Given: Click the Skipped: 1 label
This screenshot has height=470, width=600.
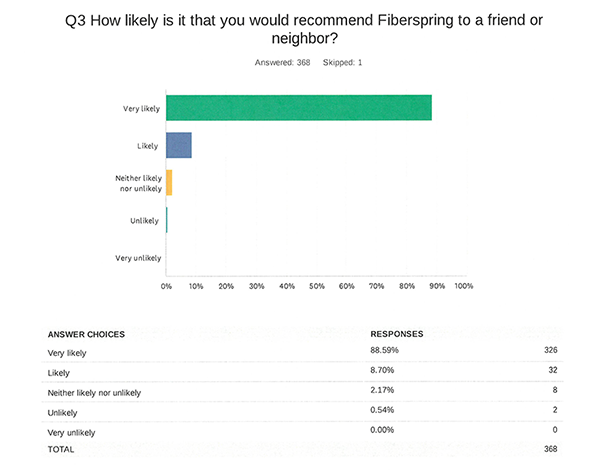Looking at the screenshot, I should click(x=339, y=63).
